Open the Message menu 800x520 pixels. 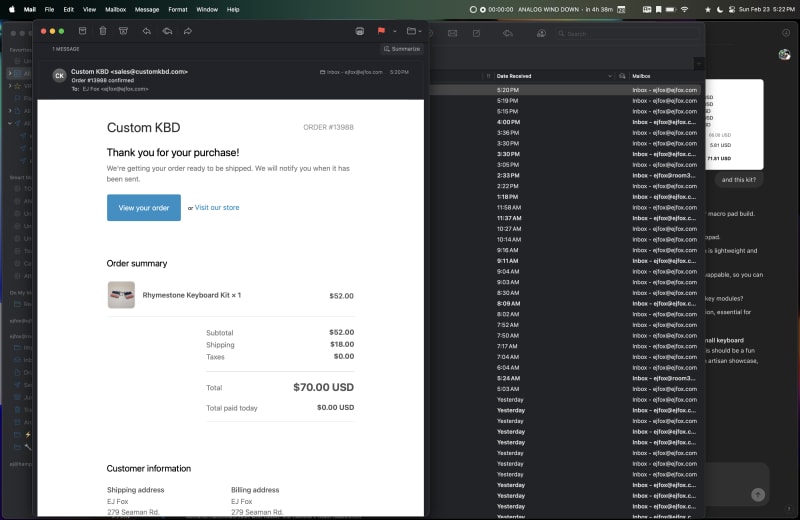point(147,9)
